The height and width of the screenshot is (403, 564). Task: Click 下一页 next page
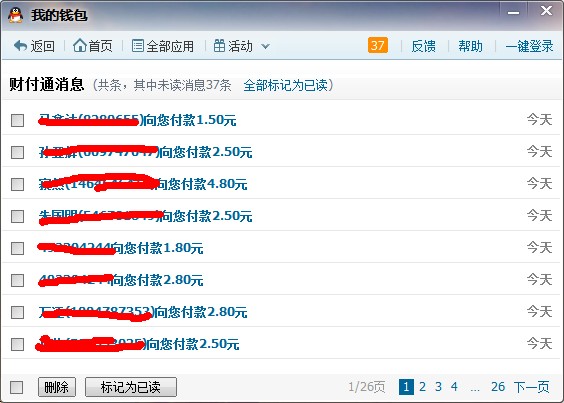coord(532,387)
